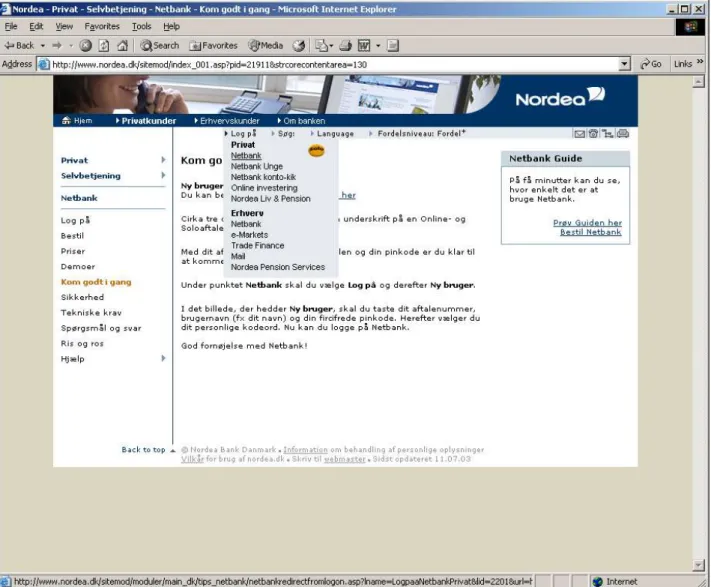This screenshot has height=587, width=711.
Task: Click the Discuss toolbar icon
Action: [393, 45]
